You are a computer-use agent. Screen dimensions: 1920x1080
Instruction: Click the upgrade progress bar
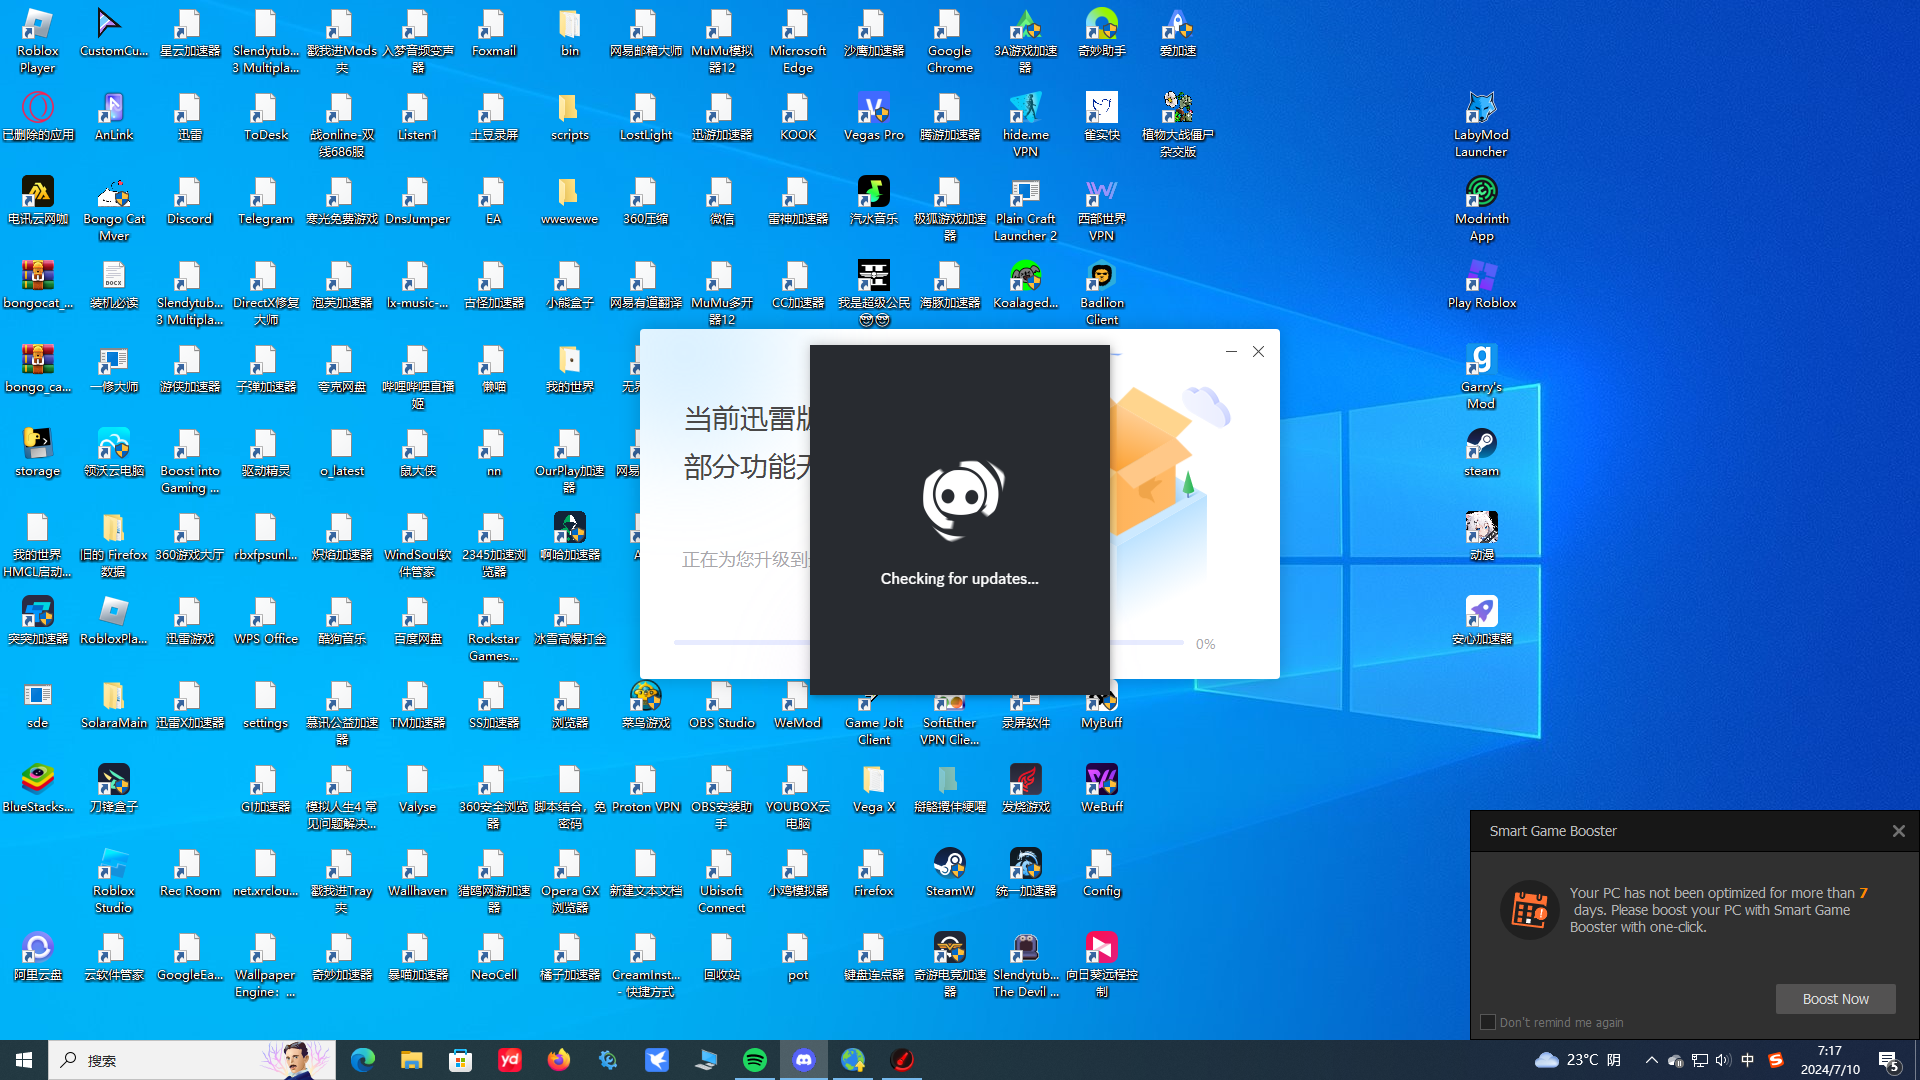coord(740,643)
